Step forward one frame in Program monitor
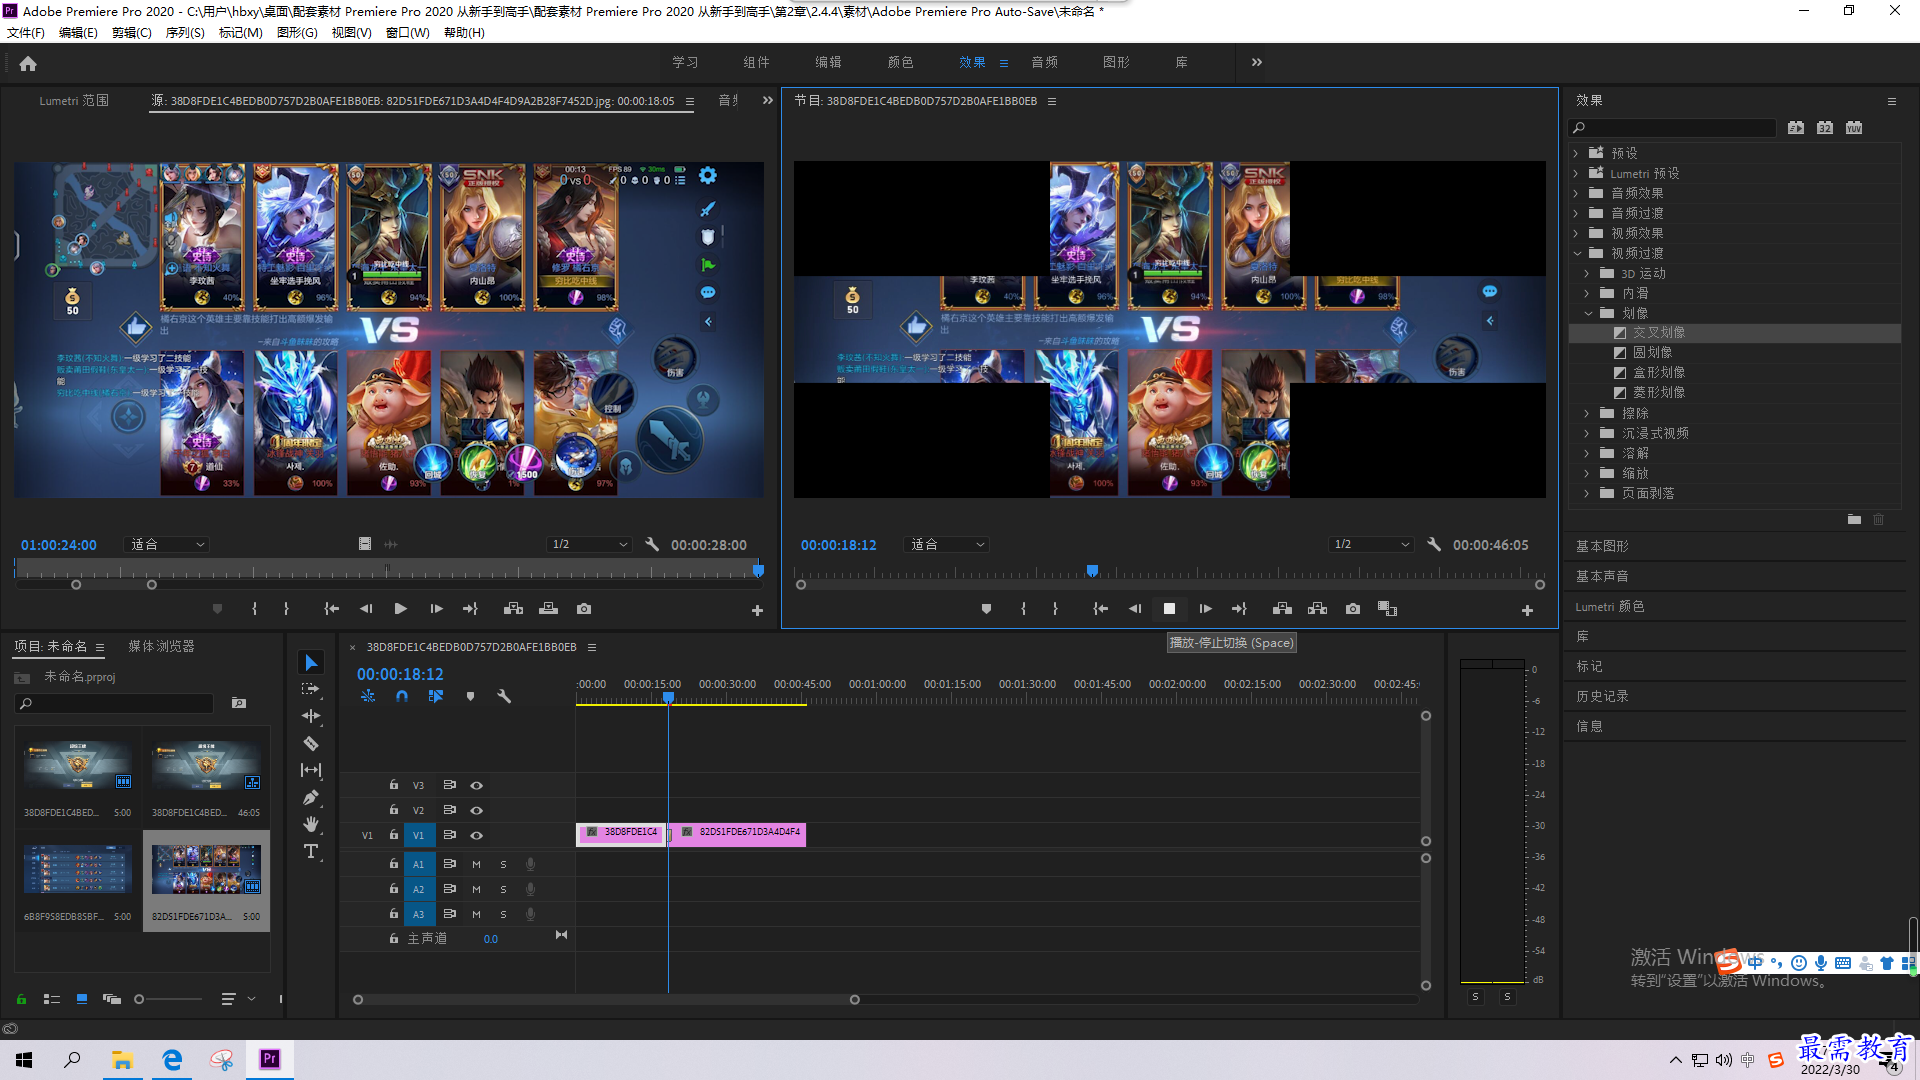 1205,609
